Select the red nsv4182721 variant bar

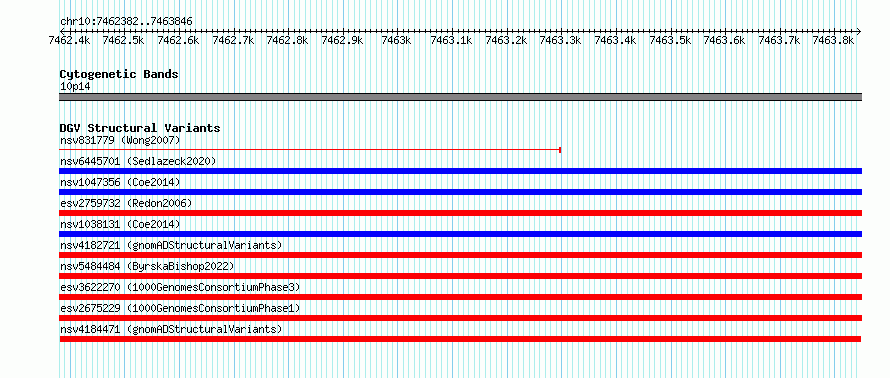click(x=460, y=255)
